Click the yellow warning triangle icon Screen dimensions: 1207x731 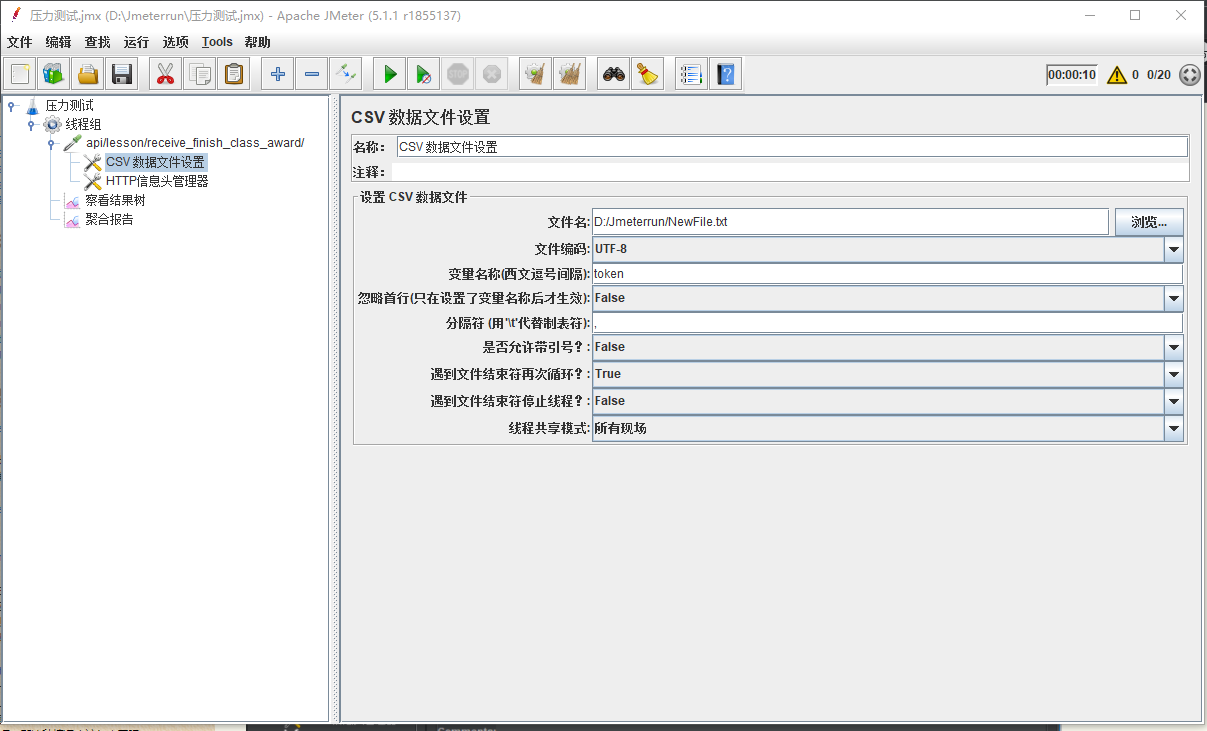[x=1116, y=75]
